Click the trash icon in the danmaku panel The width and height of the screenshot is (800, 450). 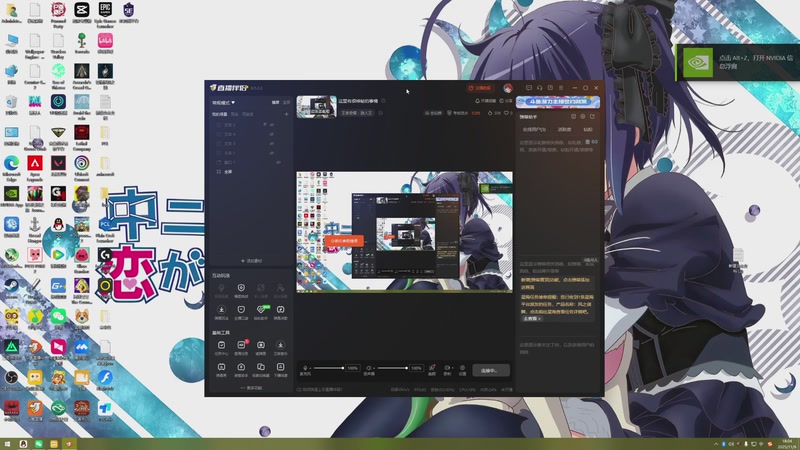(x=588, y=142)
